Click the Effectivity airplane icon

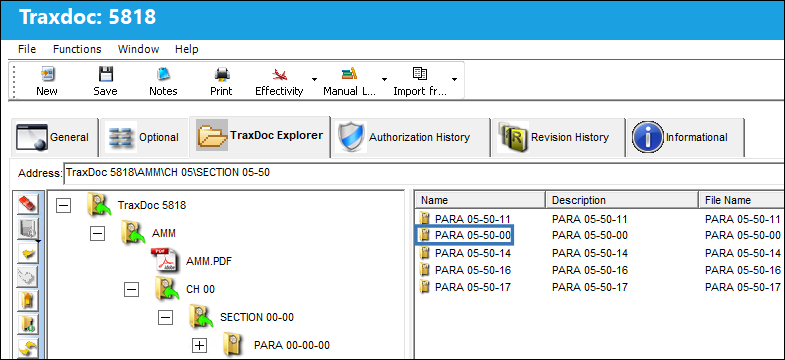pyautogui.click(x=279, y=75)
